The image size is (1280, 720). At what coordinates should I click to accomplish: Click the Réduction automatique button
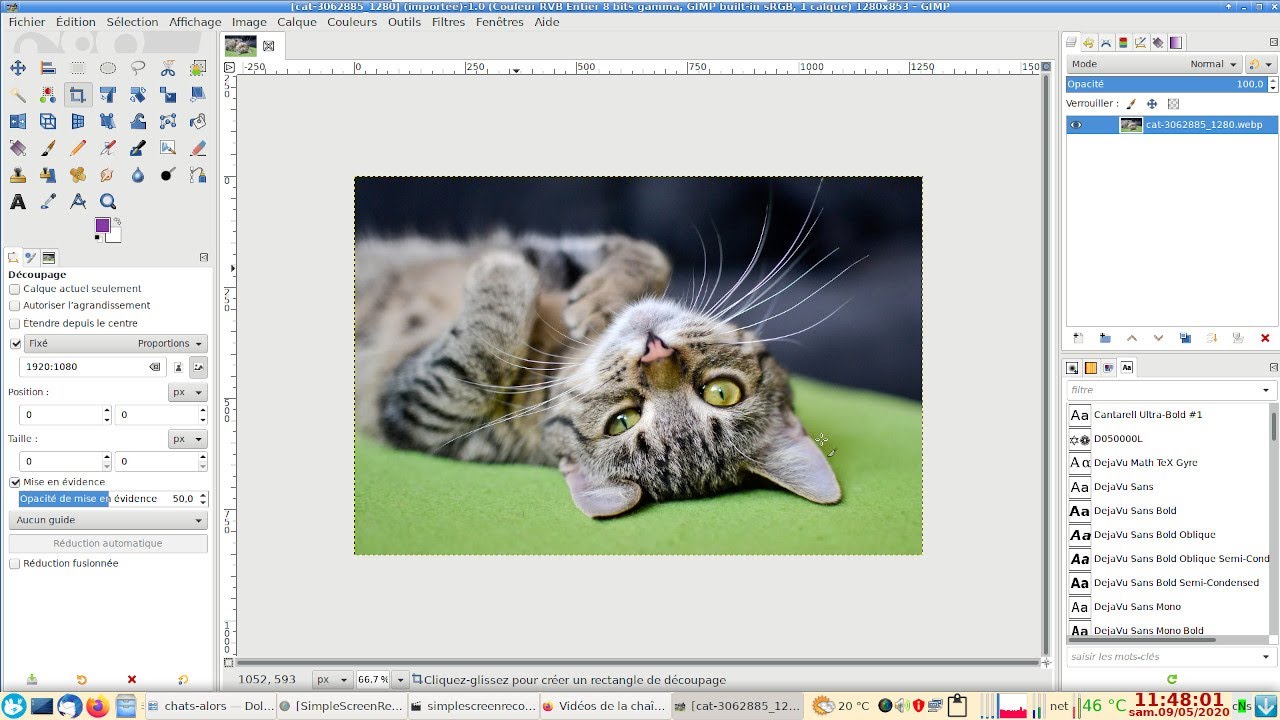(108, 543)
